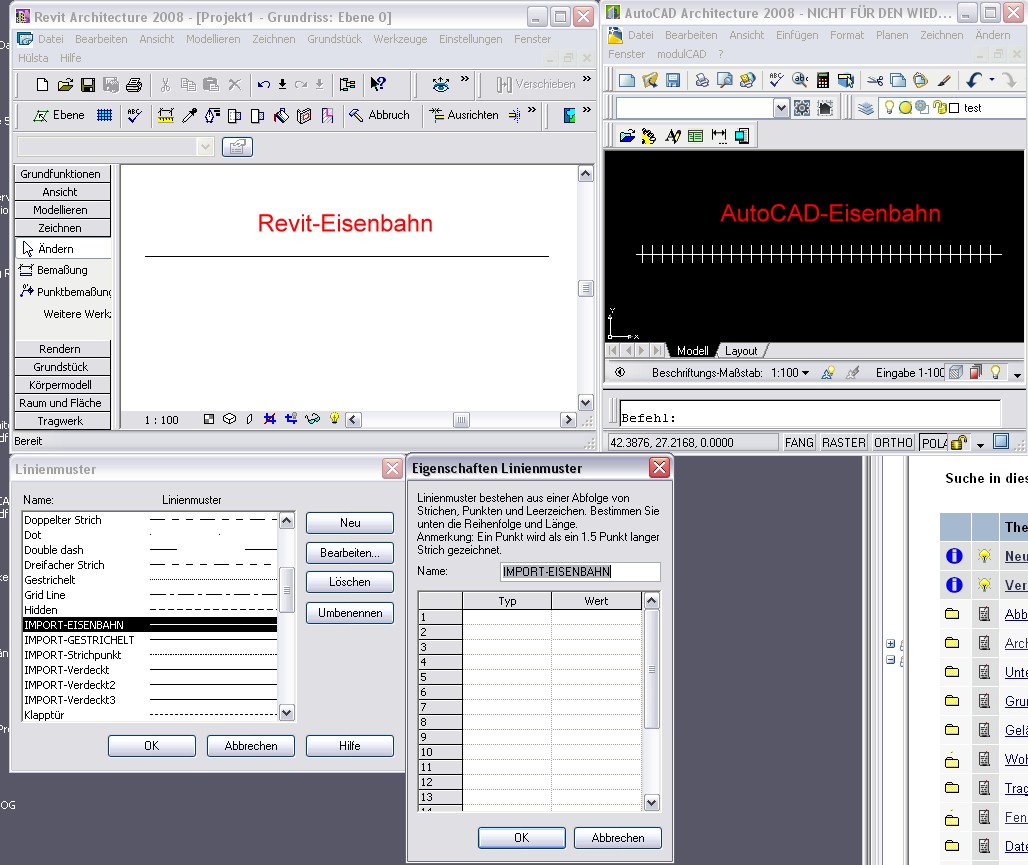Click AutoCAD's plot printer icon
The image size is (1028, 865).
point(702,80)
